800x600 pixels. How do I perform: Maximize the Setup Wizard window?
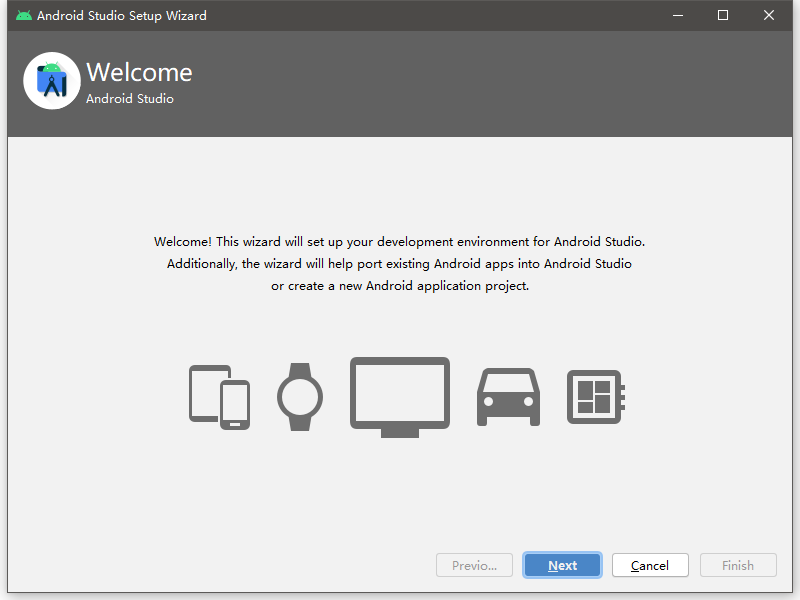tap(723, 15)
